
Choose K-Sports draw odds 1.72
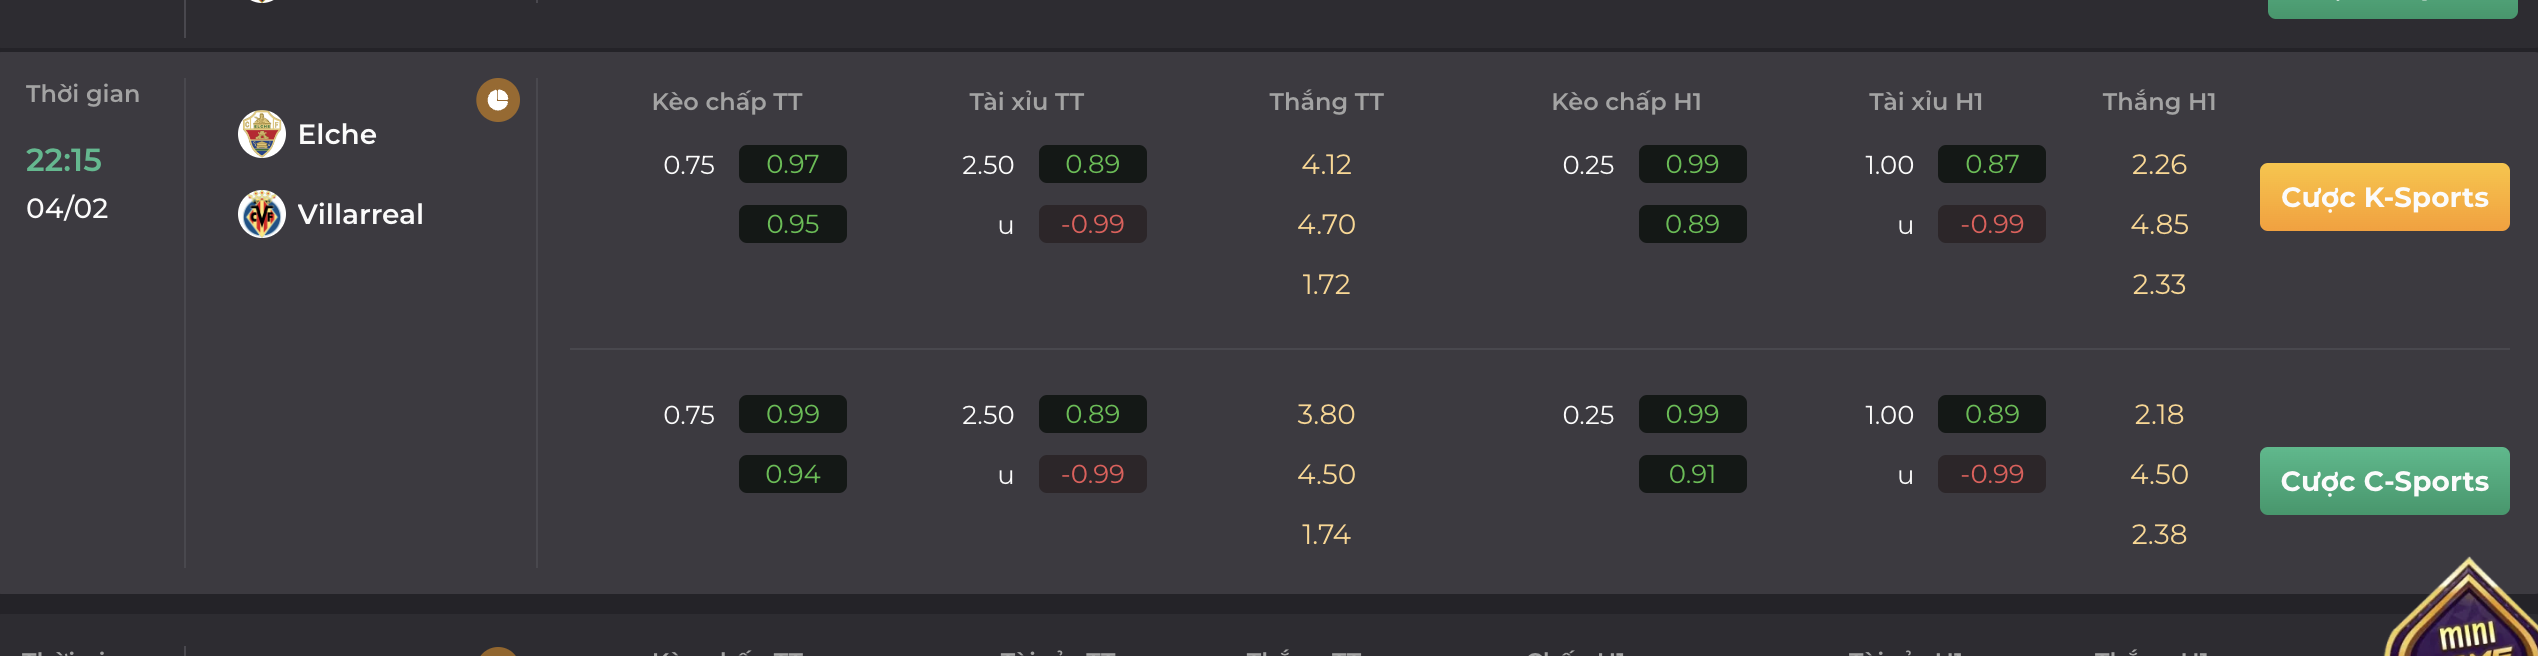[x=1326, y=284]
